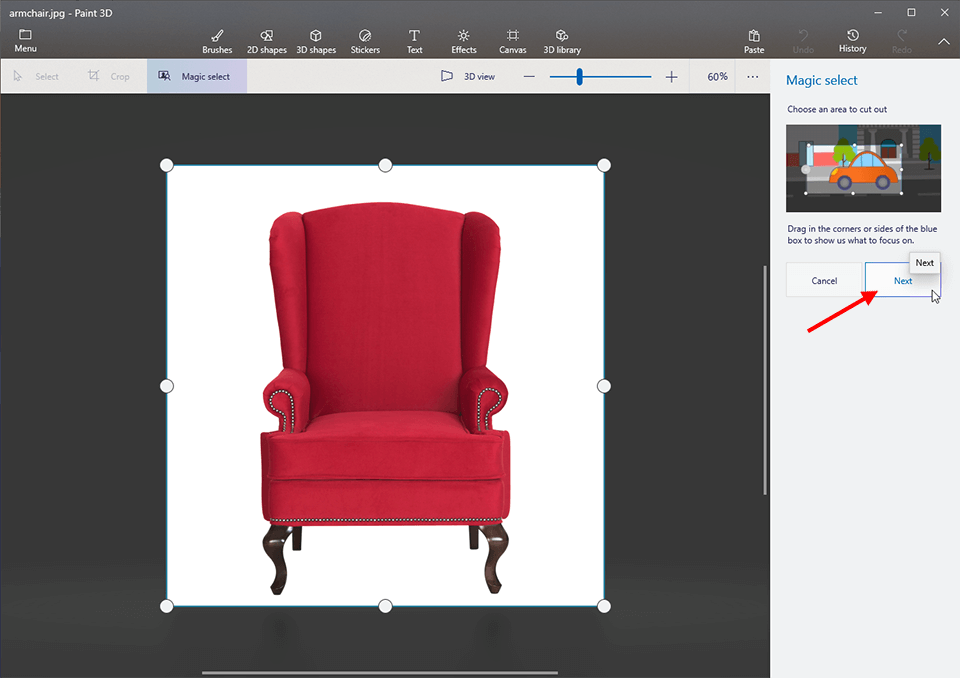Paste from clipboard
Screen dimensions: 960x678
click(x=753, y=40)
